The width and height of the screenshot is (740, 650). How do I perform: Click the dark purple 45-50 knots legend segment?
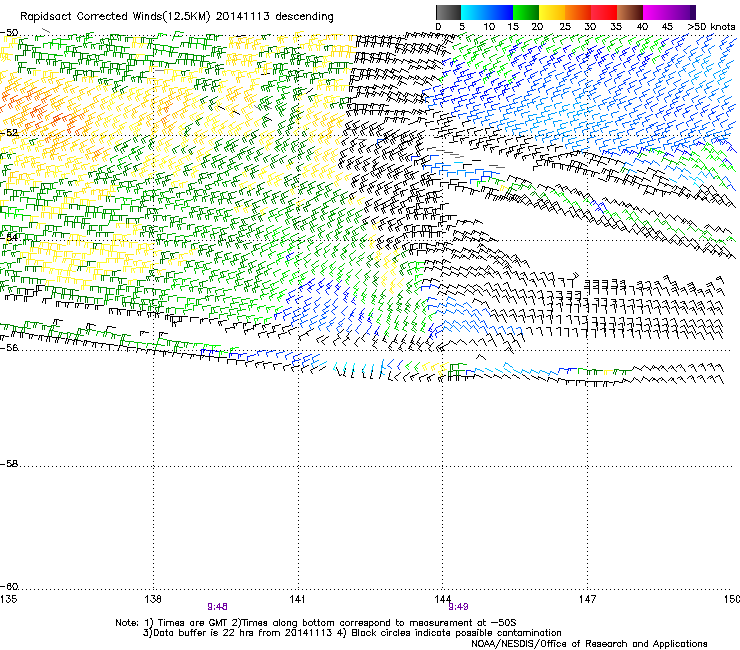pyautogui.click(x=682, y=12)
